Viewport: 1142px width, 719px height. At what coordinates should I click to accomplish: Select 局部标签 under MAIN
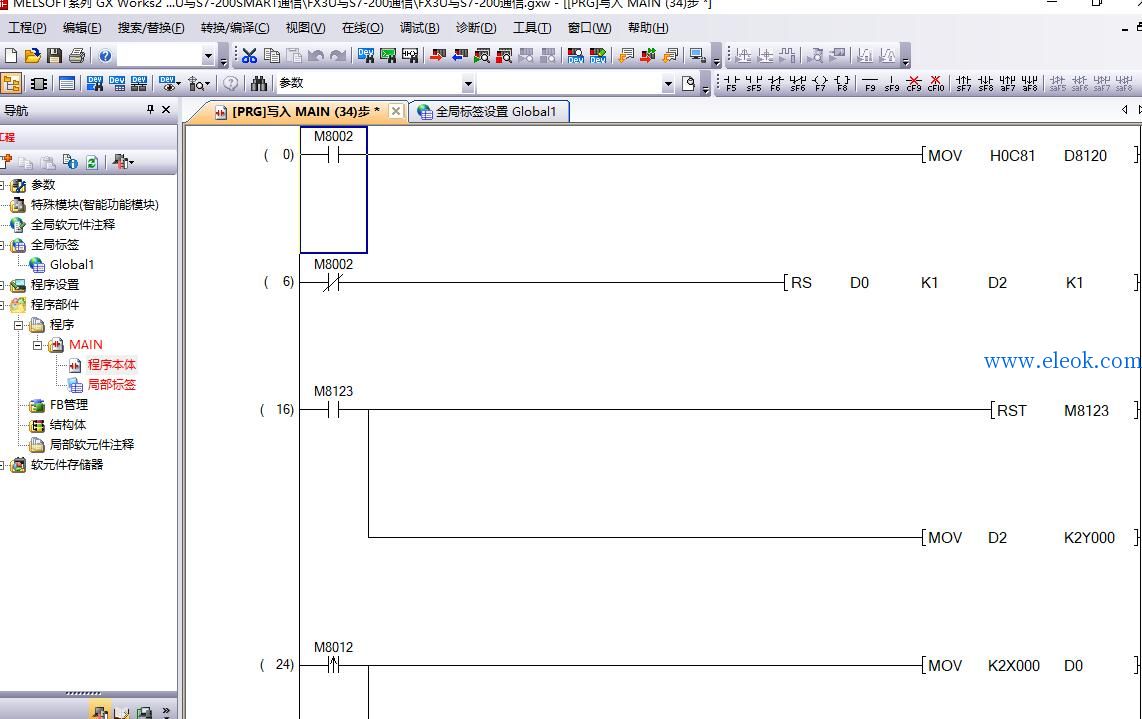tap(111, 385)
